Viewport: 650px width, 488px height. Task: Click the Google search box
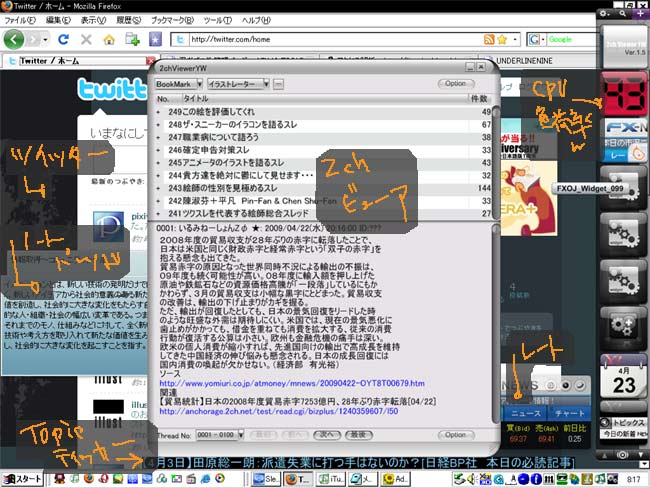[x=572, y=39]
